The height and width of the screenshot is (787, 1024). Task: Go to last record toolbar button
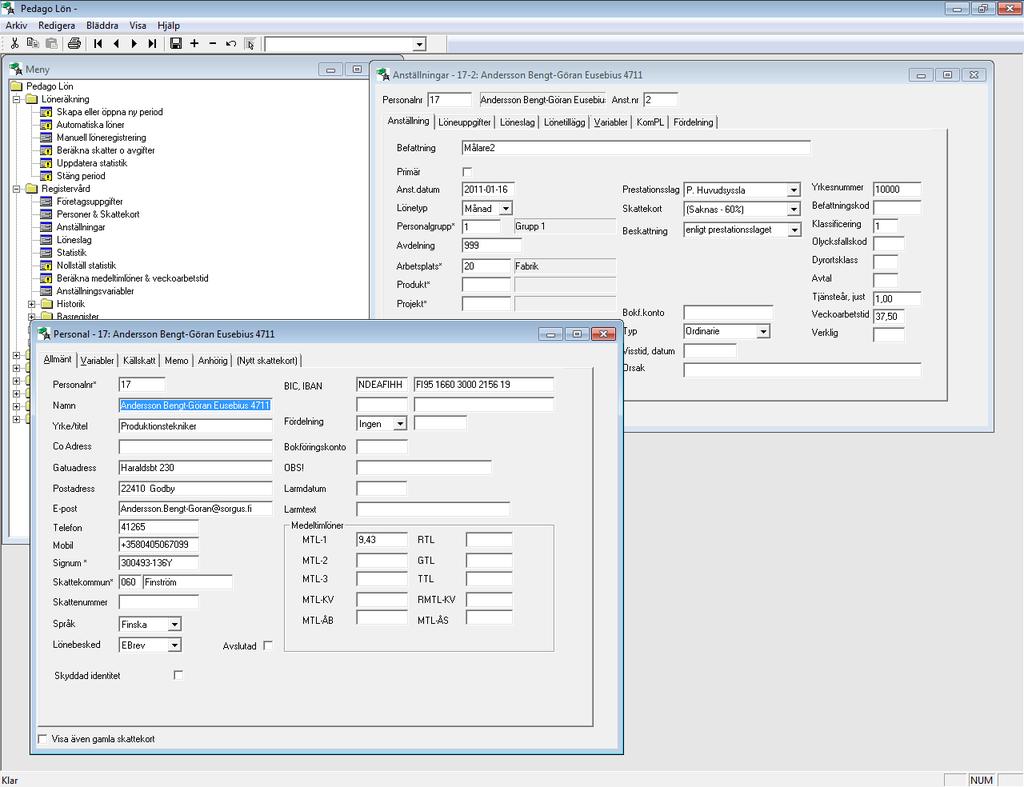152,44
